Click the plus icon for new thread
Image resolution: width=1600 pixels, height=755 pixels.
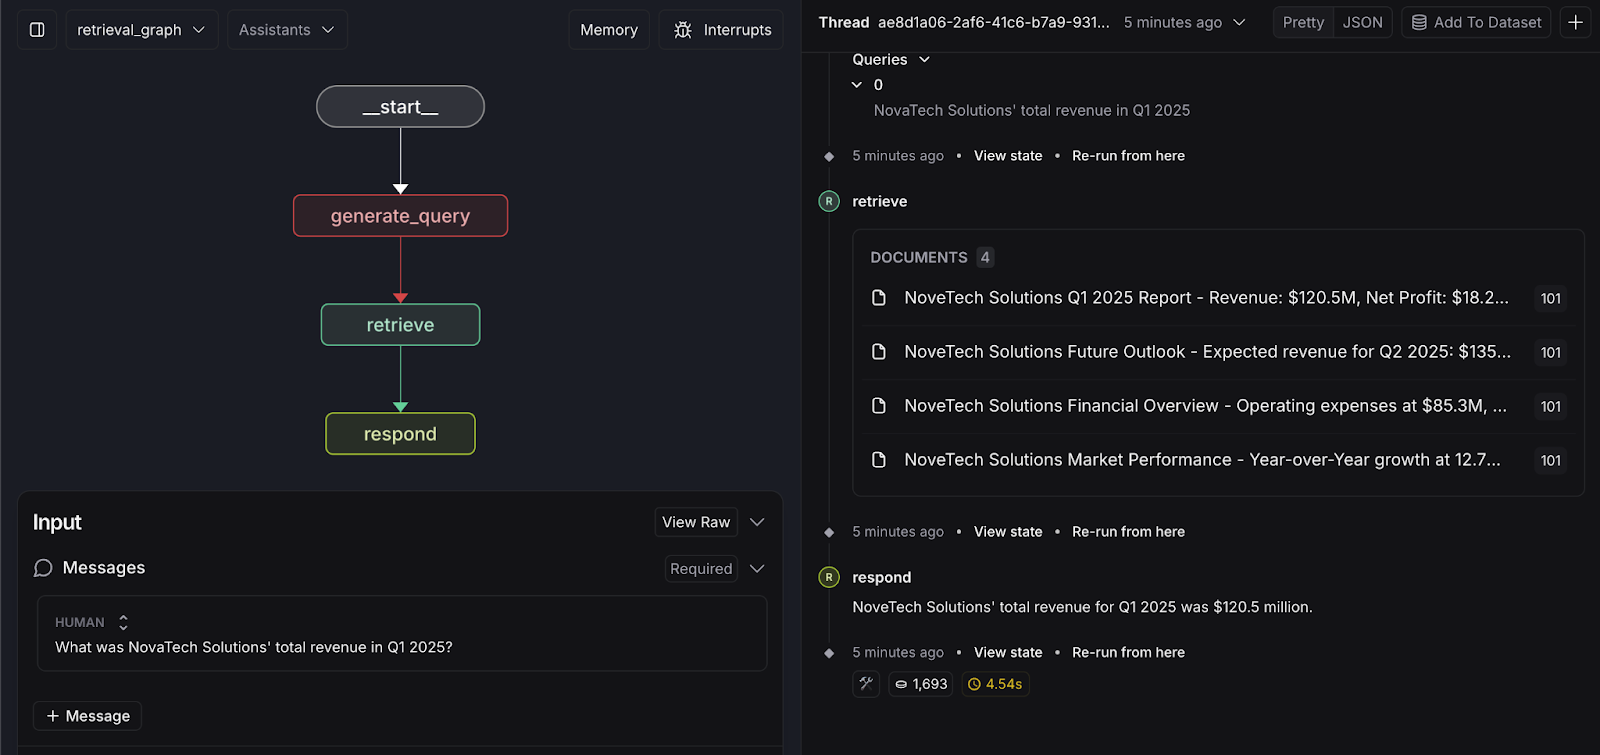(x=1575, y=22)
